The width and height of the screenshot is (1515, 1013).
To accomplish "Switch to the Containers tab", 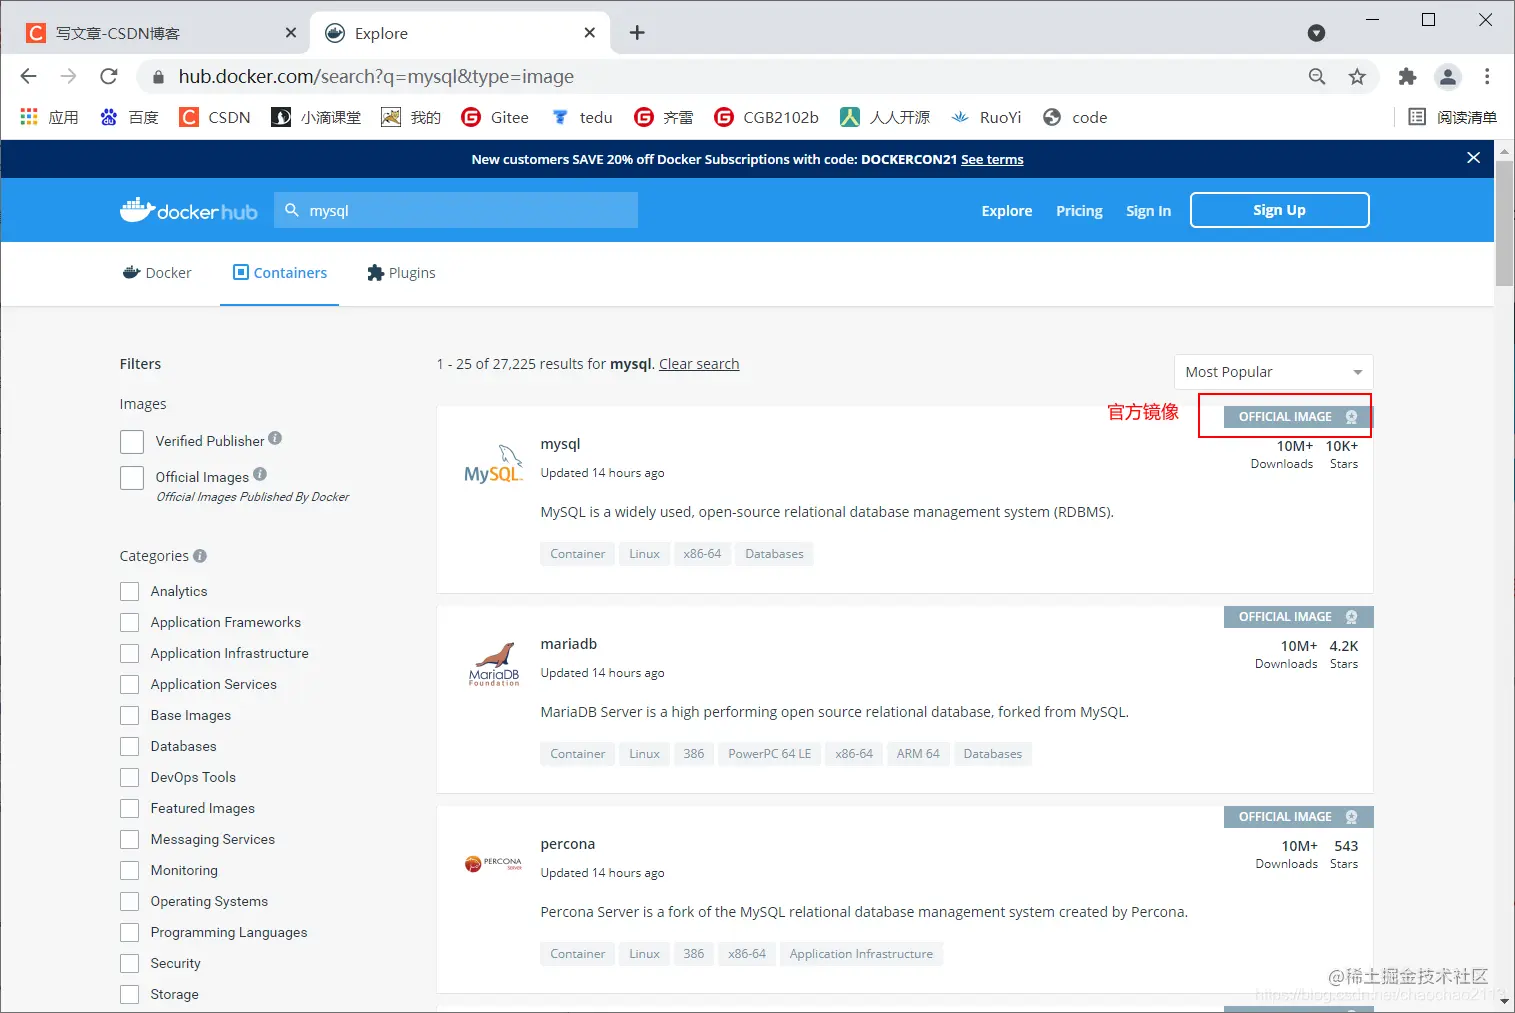I will (280, 273).
